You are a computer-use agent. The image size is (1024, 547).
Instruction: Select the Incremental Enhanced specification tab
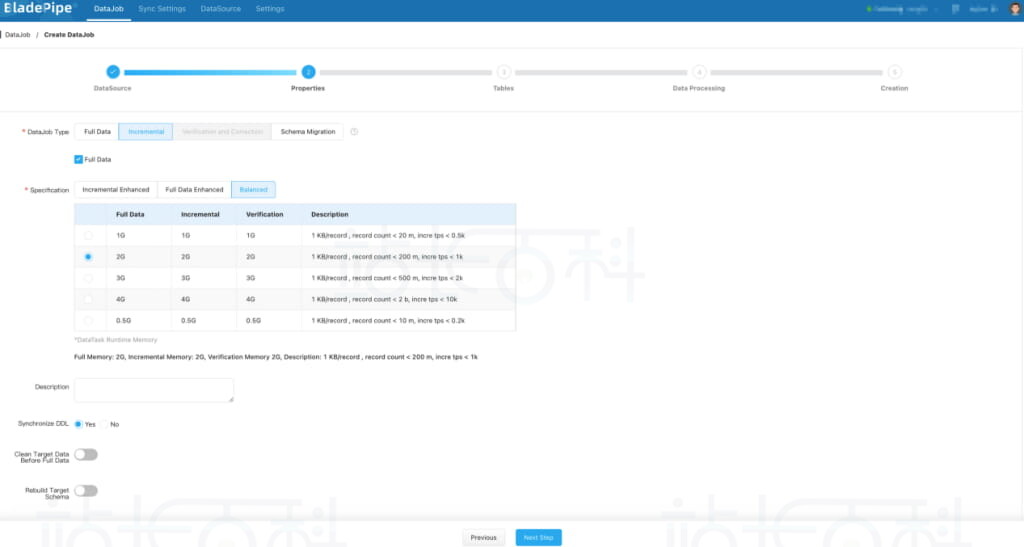(116, 189)
